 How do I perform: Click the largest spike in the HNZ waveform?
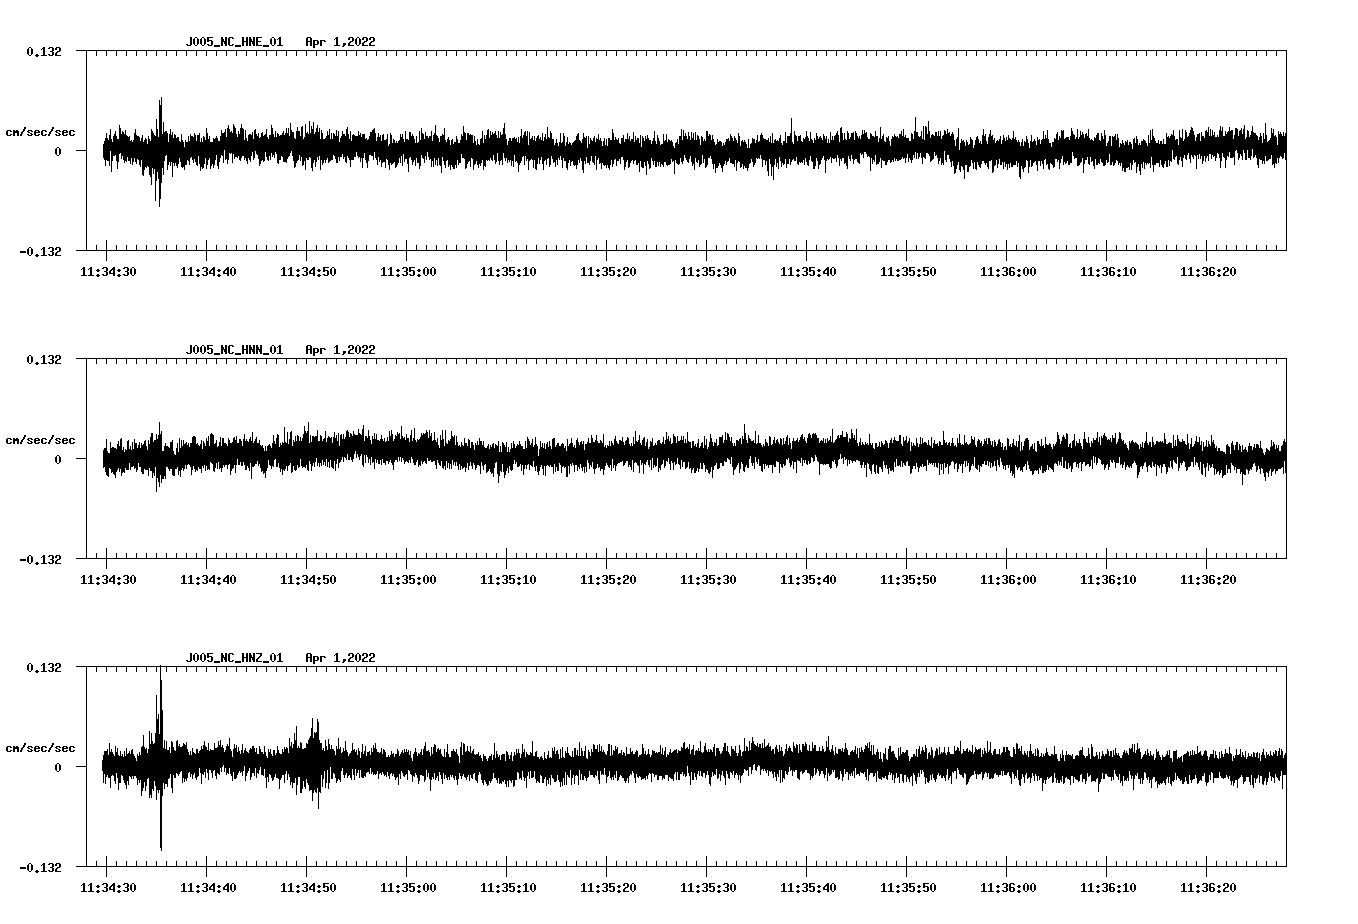point(160,758)
